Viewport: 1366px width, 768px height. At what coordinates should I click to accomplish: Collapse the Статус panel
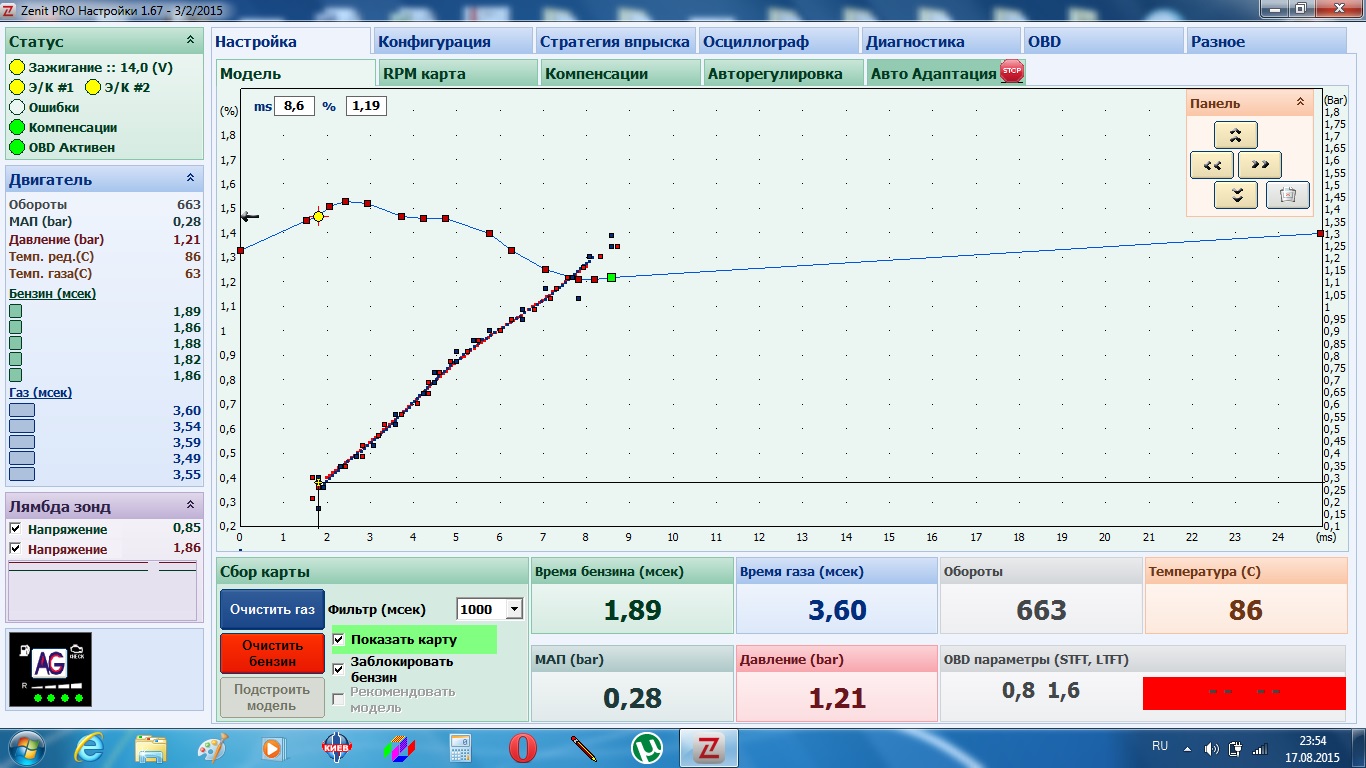pyautogui.click(x=190, y=41)
